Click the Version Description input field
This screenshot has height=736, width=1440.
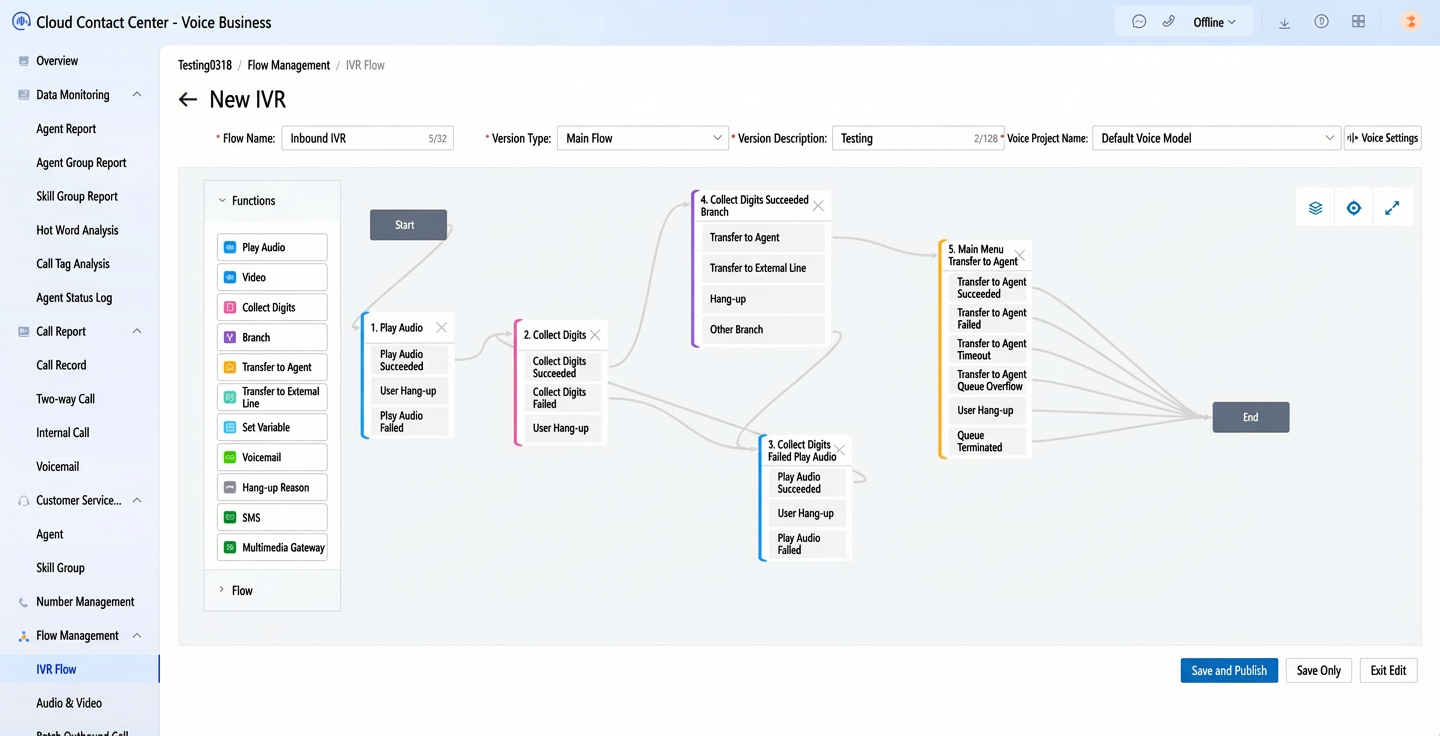918,138
